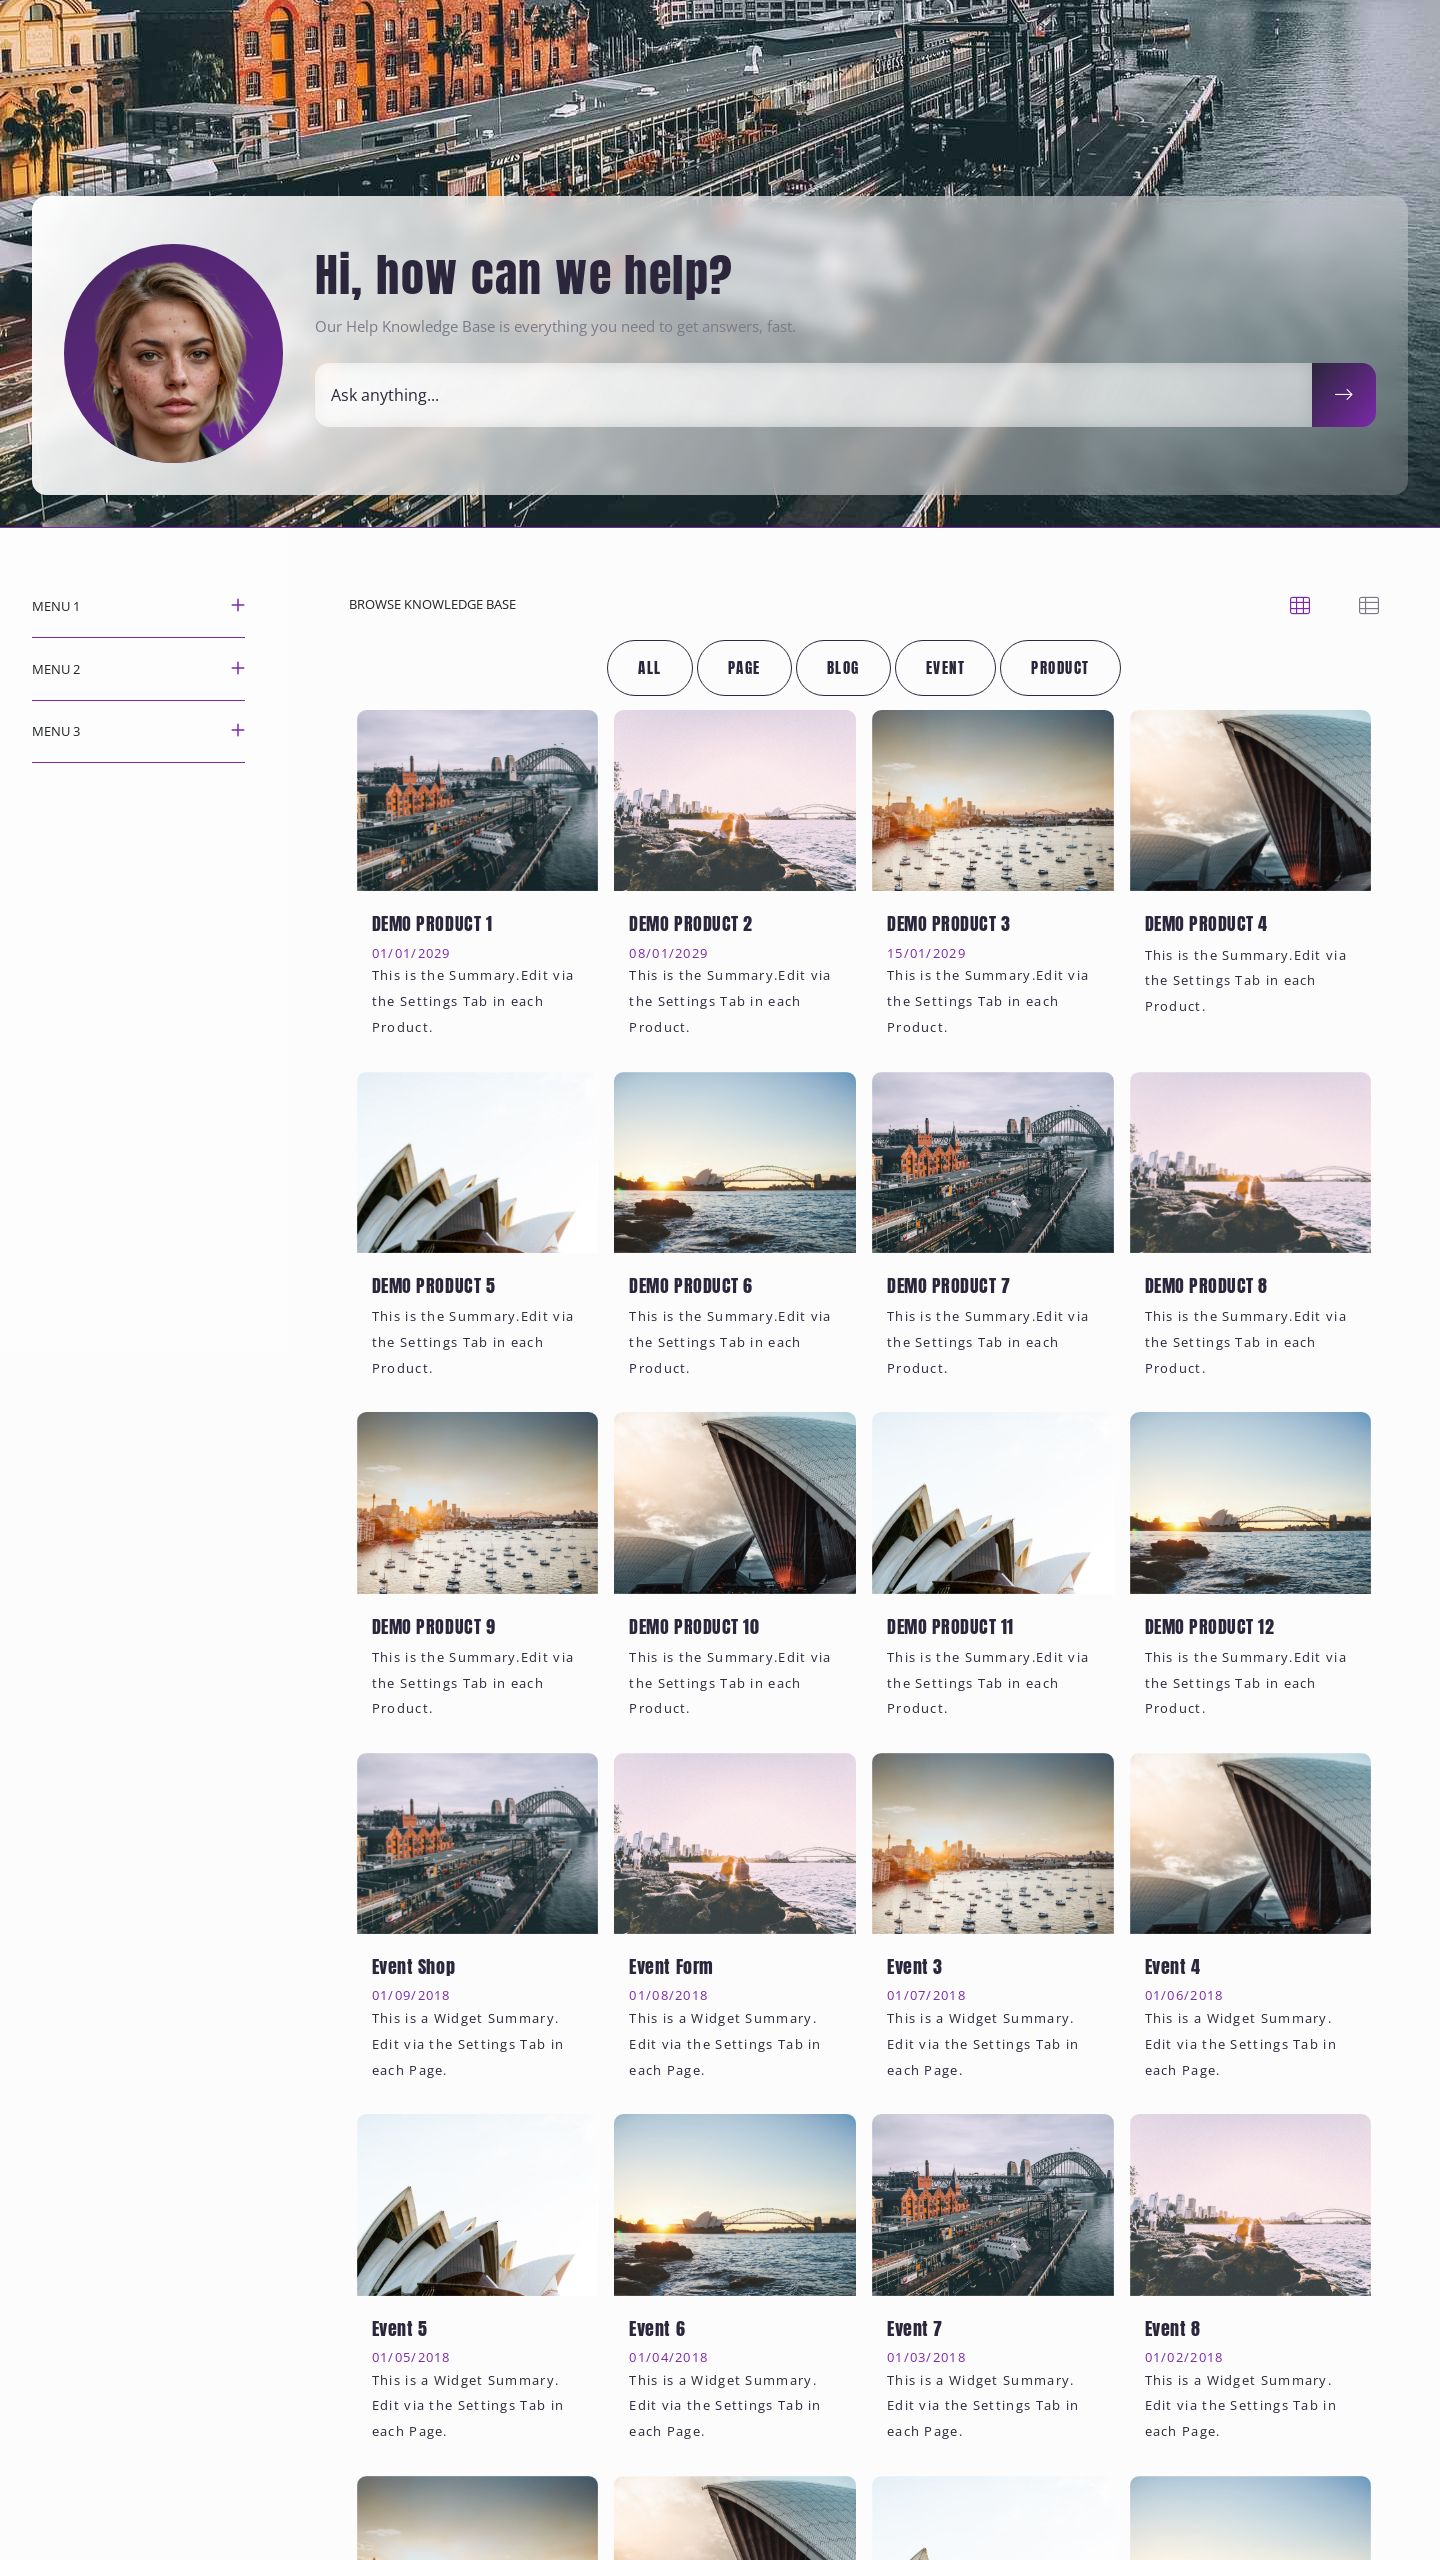This screenshot has width=1440, height=2560.
Task: Click the purple arrow search submit button
Action: click(x=1343, y=395)
